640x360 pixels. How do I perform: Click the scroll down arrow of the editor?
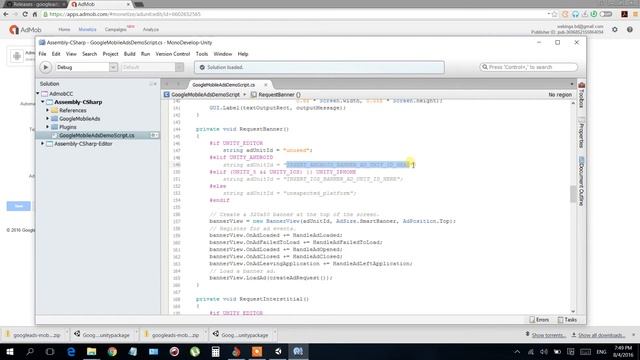point(573,311)
